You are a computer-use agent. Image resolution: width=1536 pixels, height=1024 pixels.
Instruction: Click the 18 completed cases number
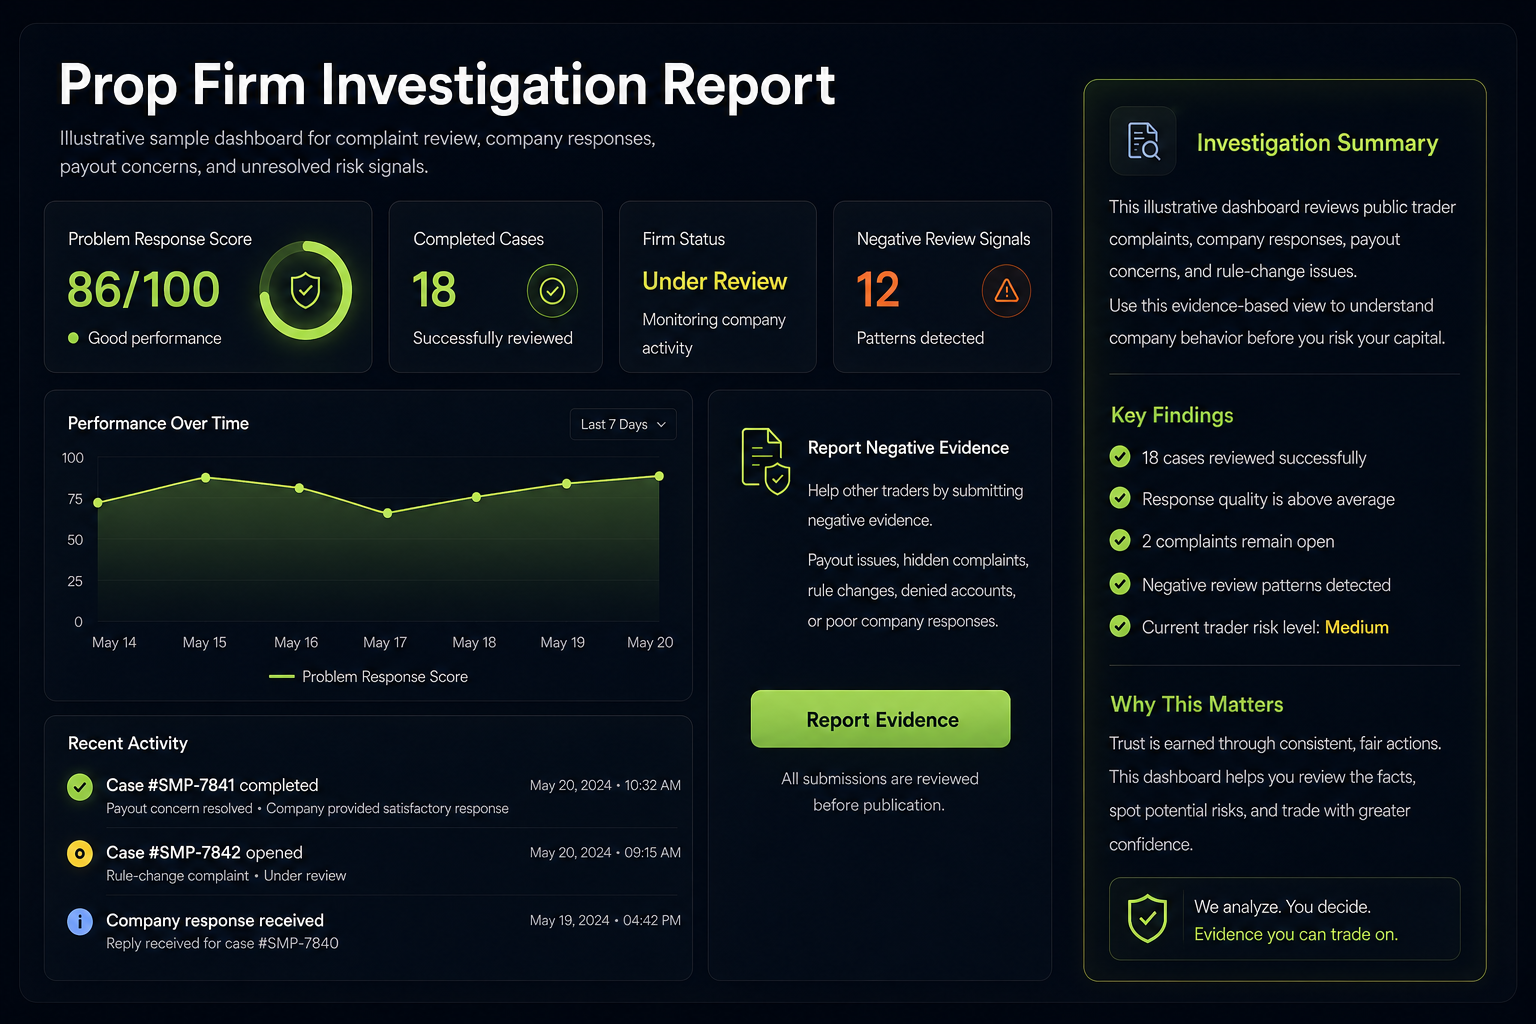click(434, 291)
